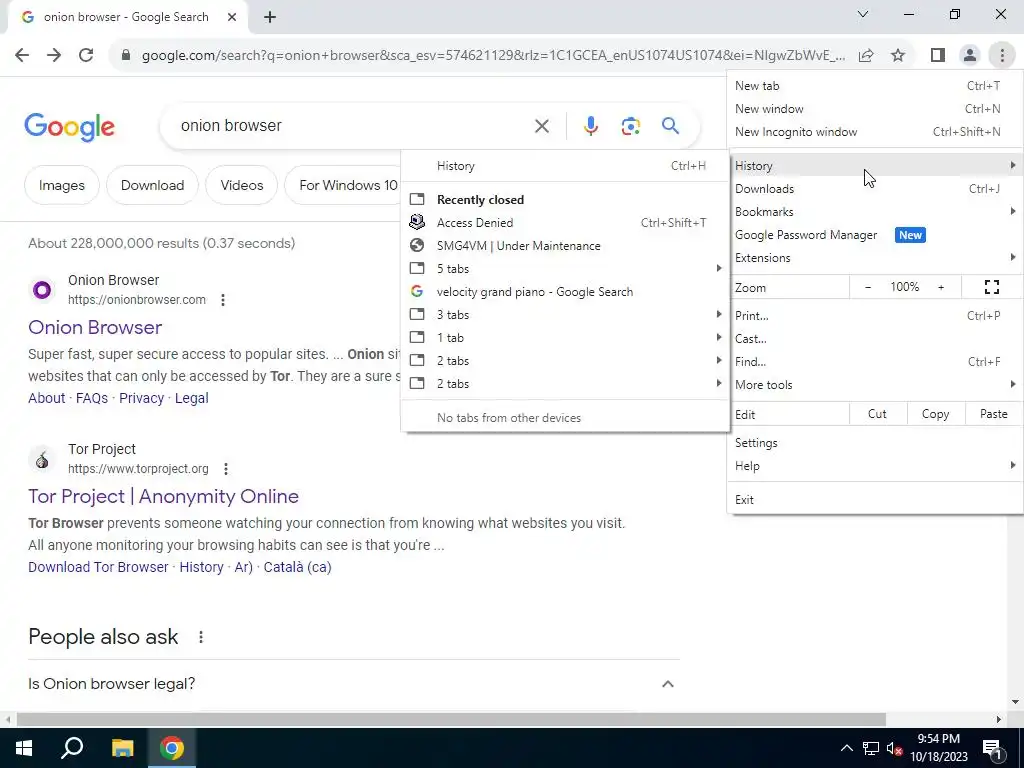The width and height of the screenshot is (1024, 768).
Task: Choose Cast... from the menu
Action: pos(875,339)
